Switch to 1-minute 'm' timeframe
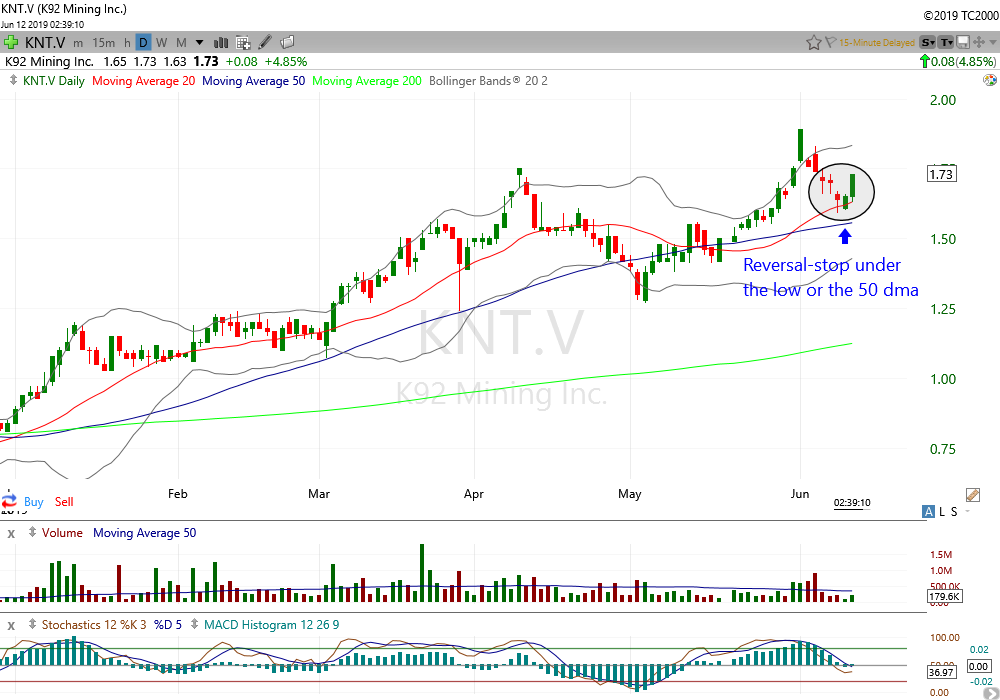This screenshot has height=700, width=1000. click(78, 43)
